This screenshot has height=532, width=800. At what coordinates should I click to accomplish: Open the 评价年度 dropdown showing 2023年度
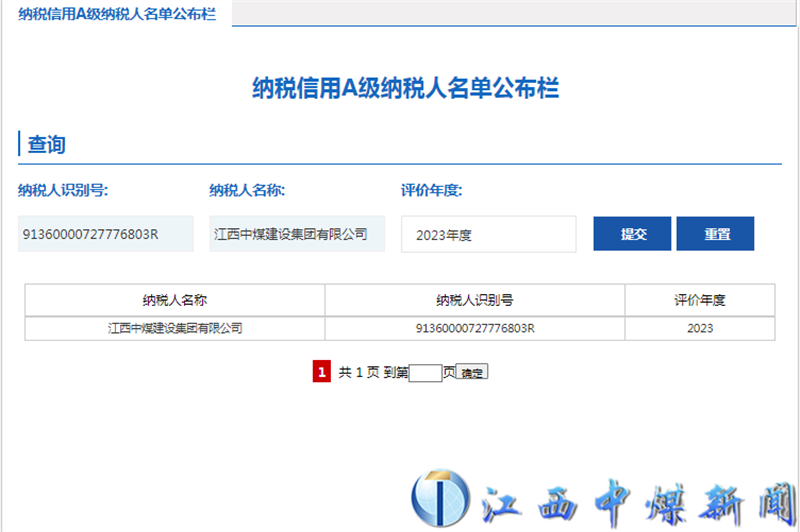pyautogui.click(x=489, y=234)
